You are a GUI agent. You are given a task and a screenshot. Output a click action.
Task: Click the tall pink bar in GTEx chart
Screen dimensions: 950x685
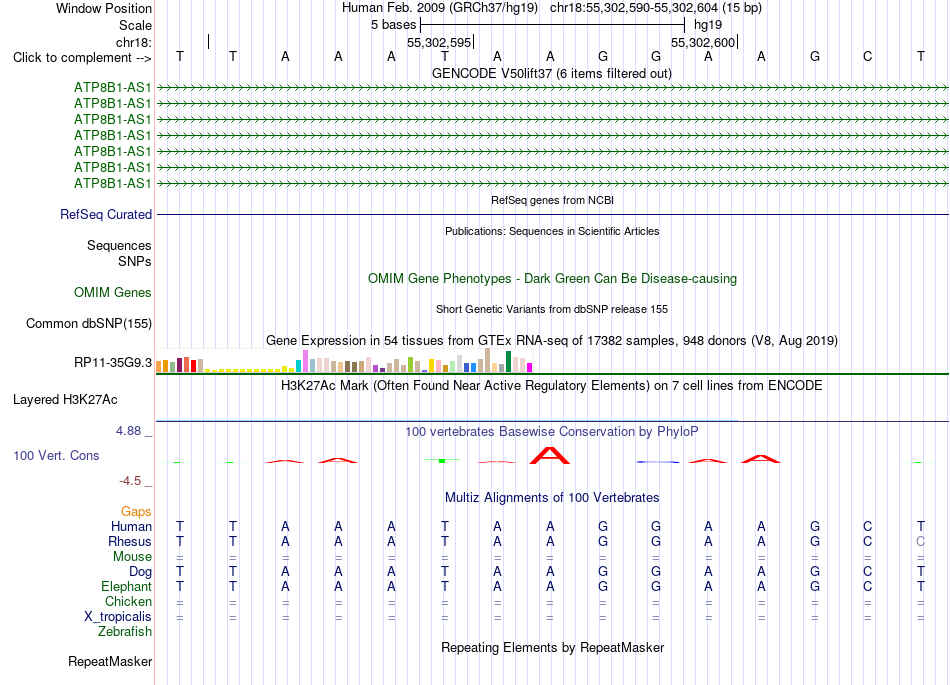click(x=305, y=361)
